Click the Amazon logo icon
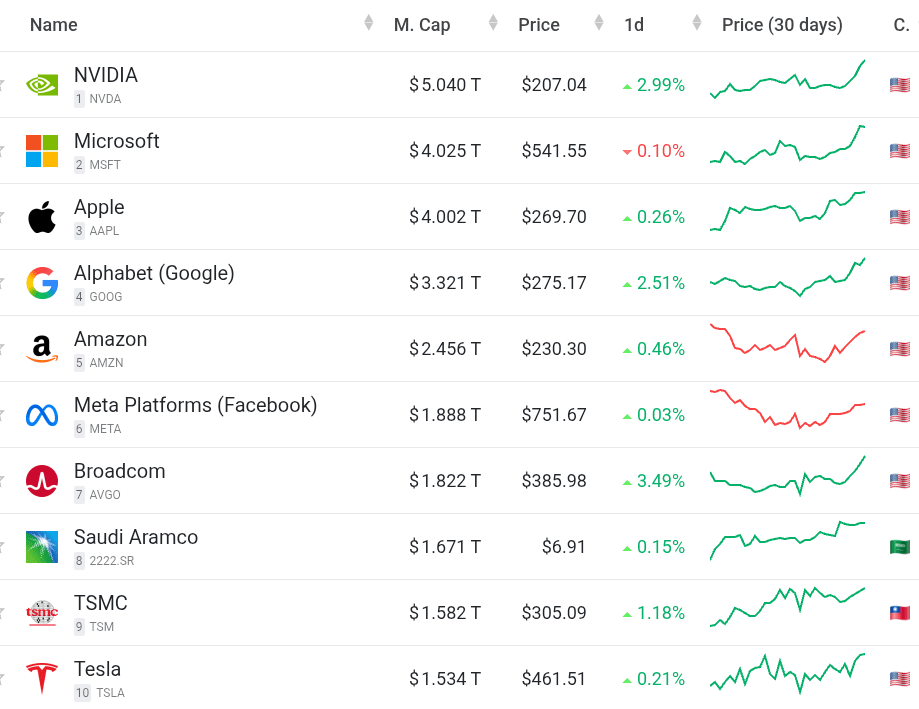Viewport: 919px width, 709px height. pos(42,349)
